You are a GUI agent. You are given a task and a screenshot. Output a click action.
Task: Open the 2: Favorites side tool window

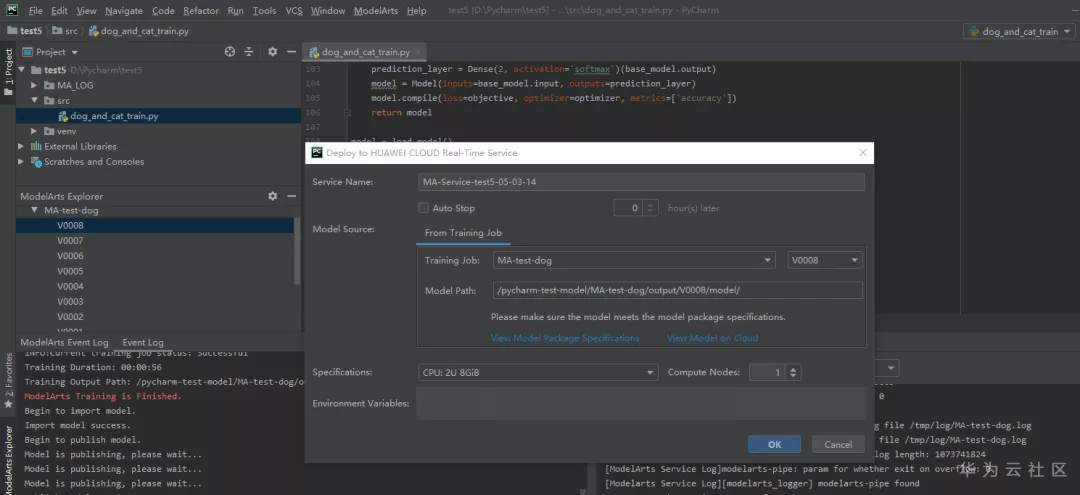(x=8, y=380)
